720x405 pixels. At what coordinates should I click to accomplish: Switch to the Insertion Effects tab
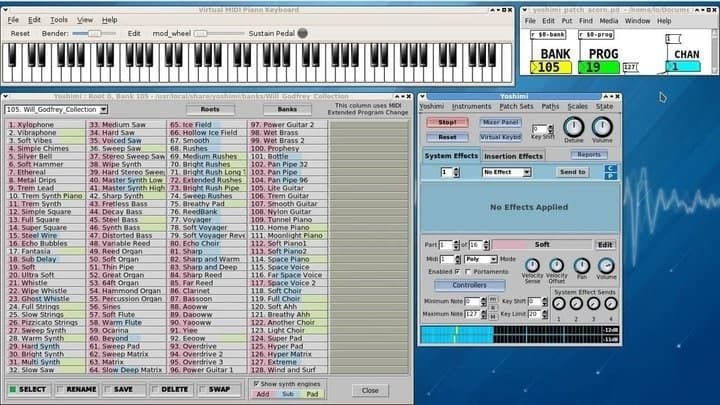pyautogui.click(x=513, y=156)
